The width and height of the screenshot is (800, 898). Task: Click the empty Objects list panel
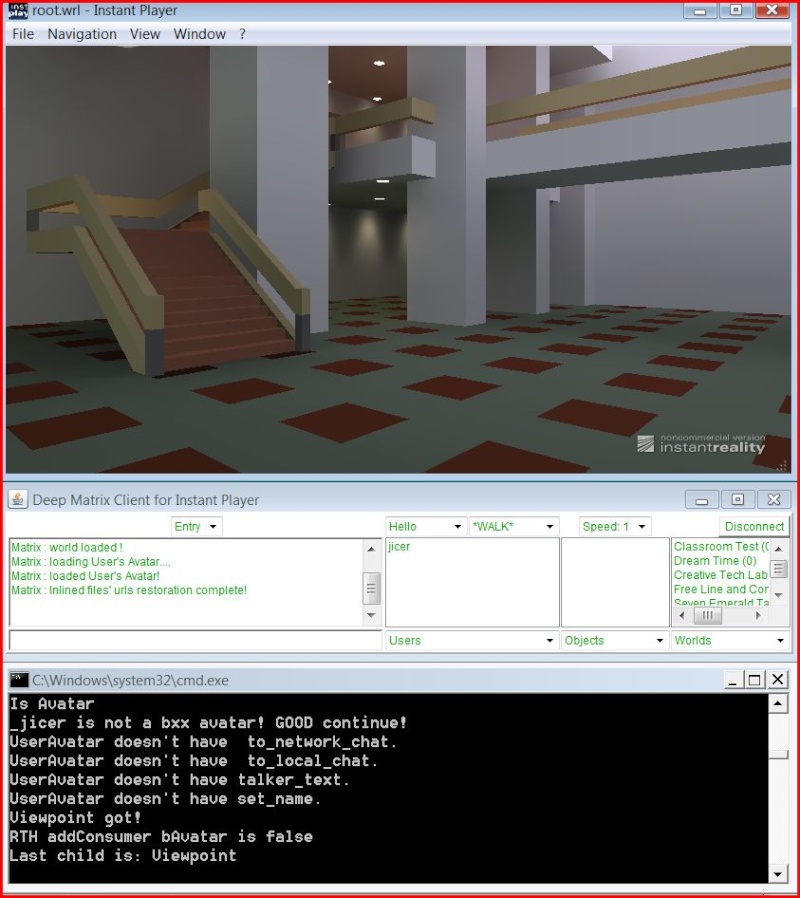pyautogui.click(x=615, y=582)
